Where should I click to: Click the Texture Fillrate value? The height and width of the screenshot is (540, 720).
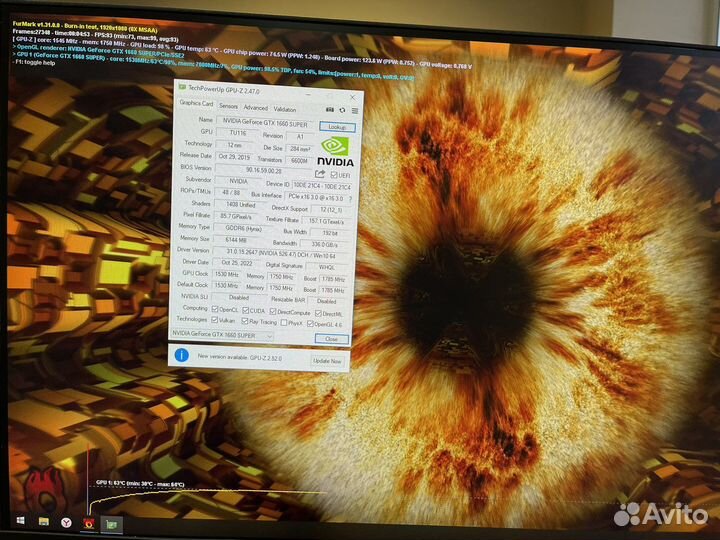[x=326, y=221]
